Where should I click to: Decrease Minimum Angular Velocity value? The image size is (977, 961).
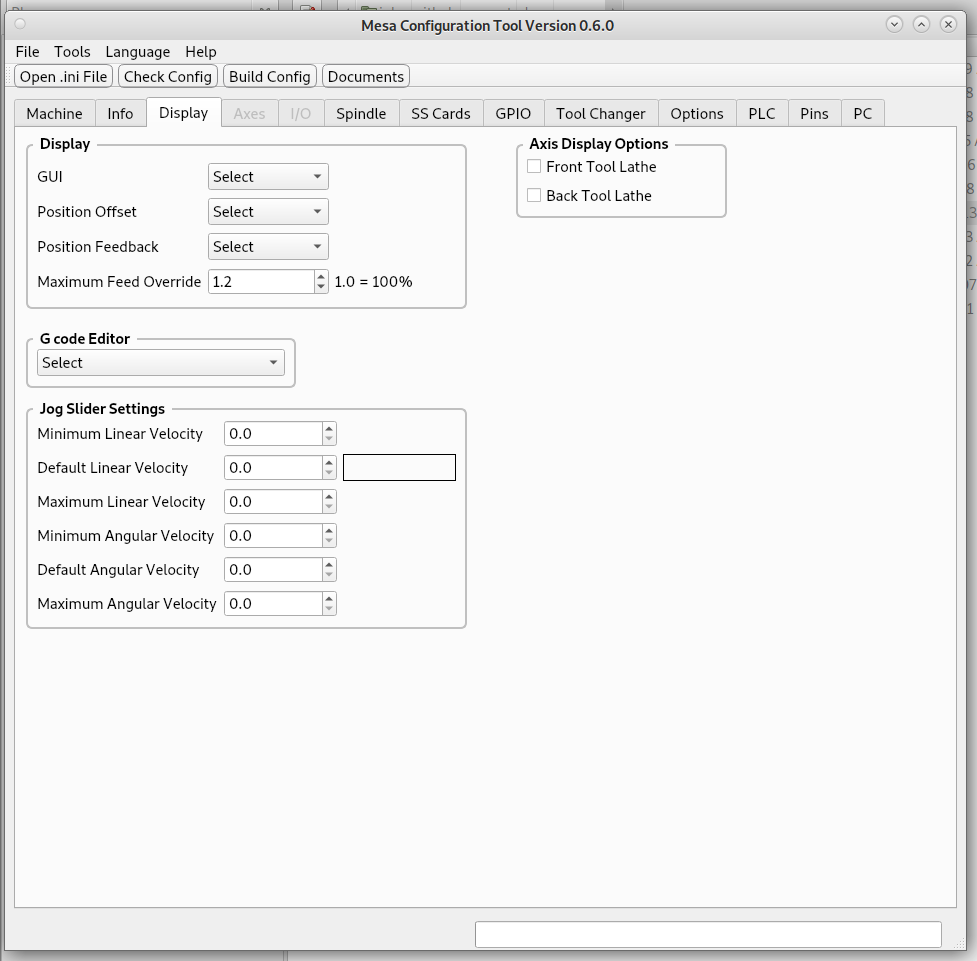[x=329, y=542]
